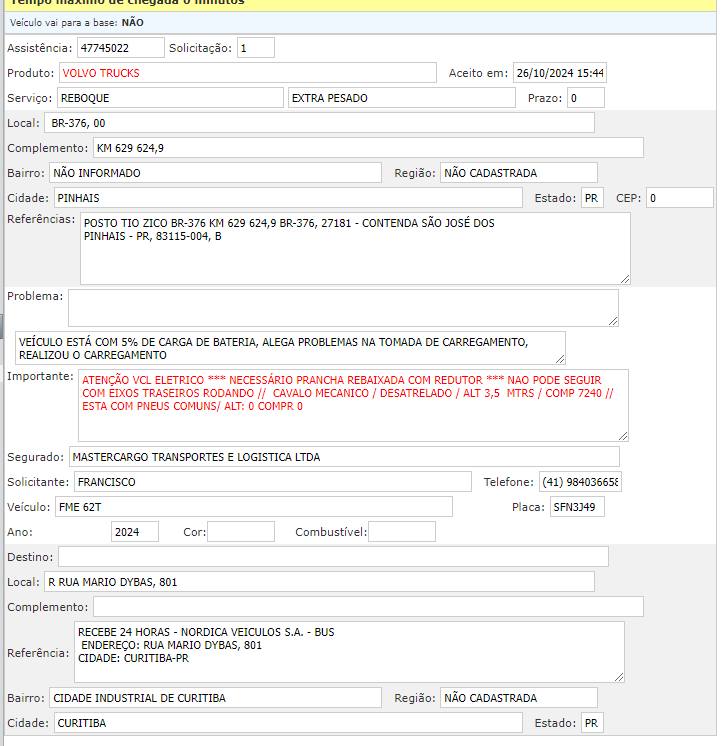Image resolution: width=722 pixels, height=746 pixels.
Task: Click the Referências text area POSTO TIO ZICO
Action: click(x=355, y=249)
